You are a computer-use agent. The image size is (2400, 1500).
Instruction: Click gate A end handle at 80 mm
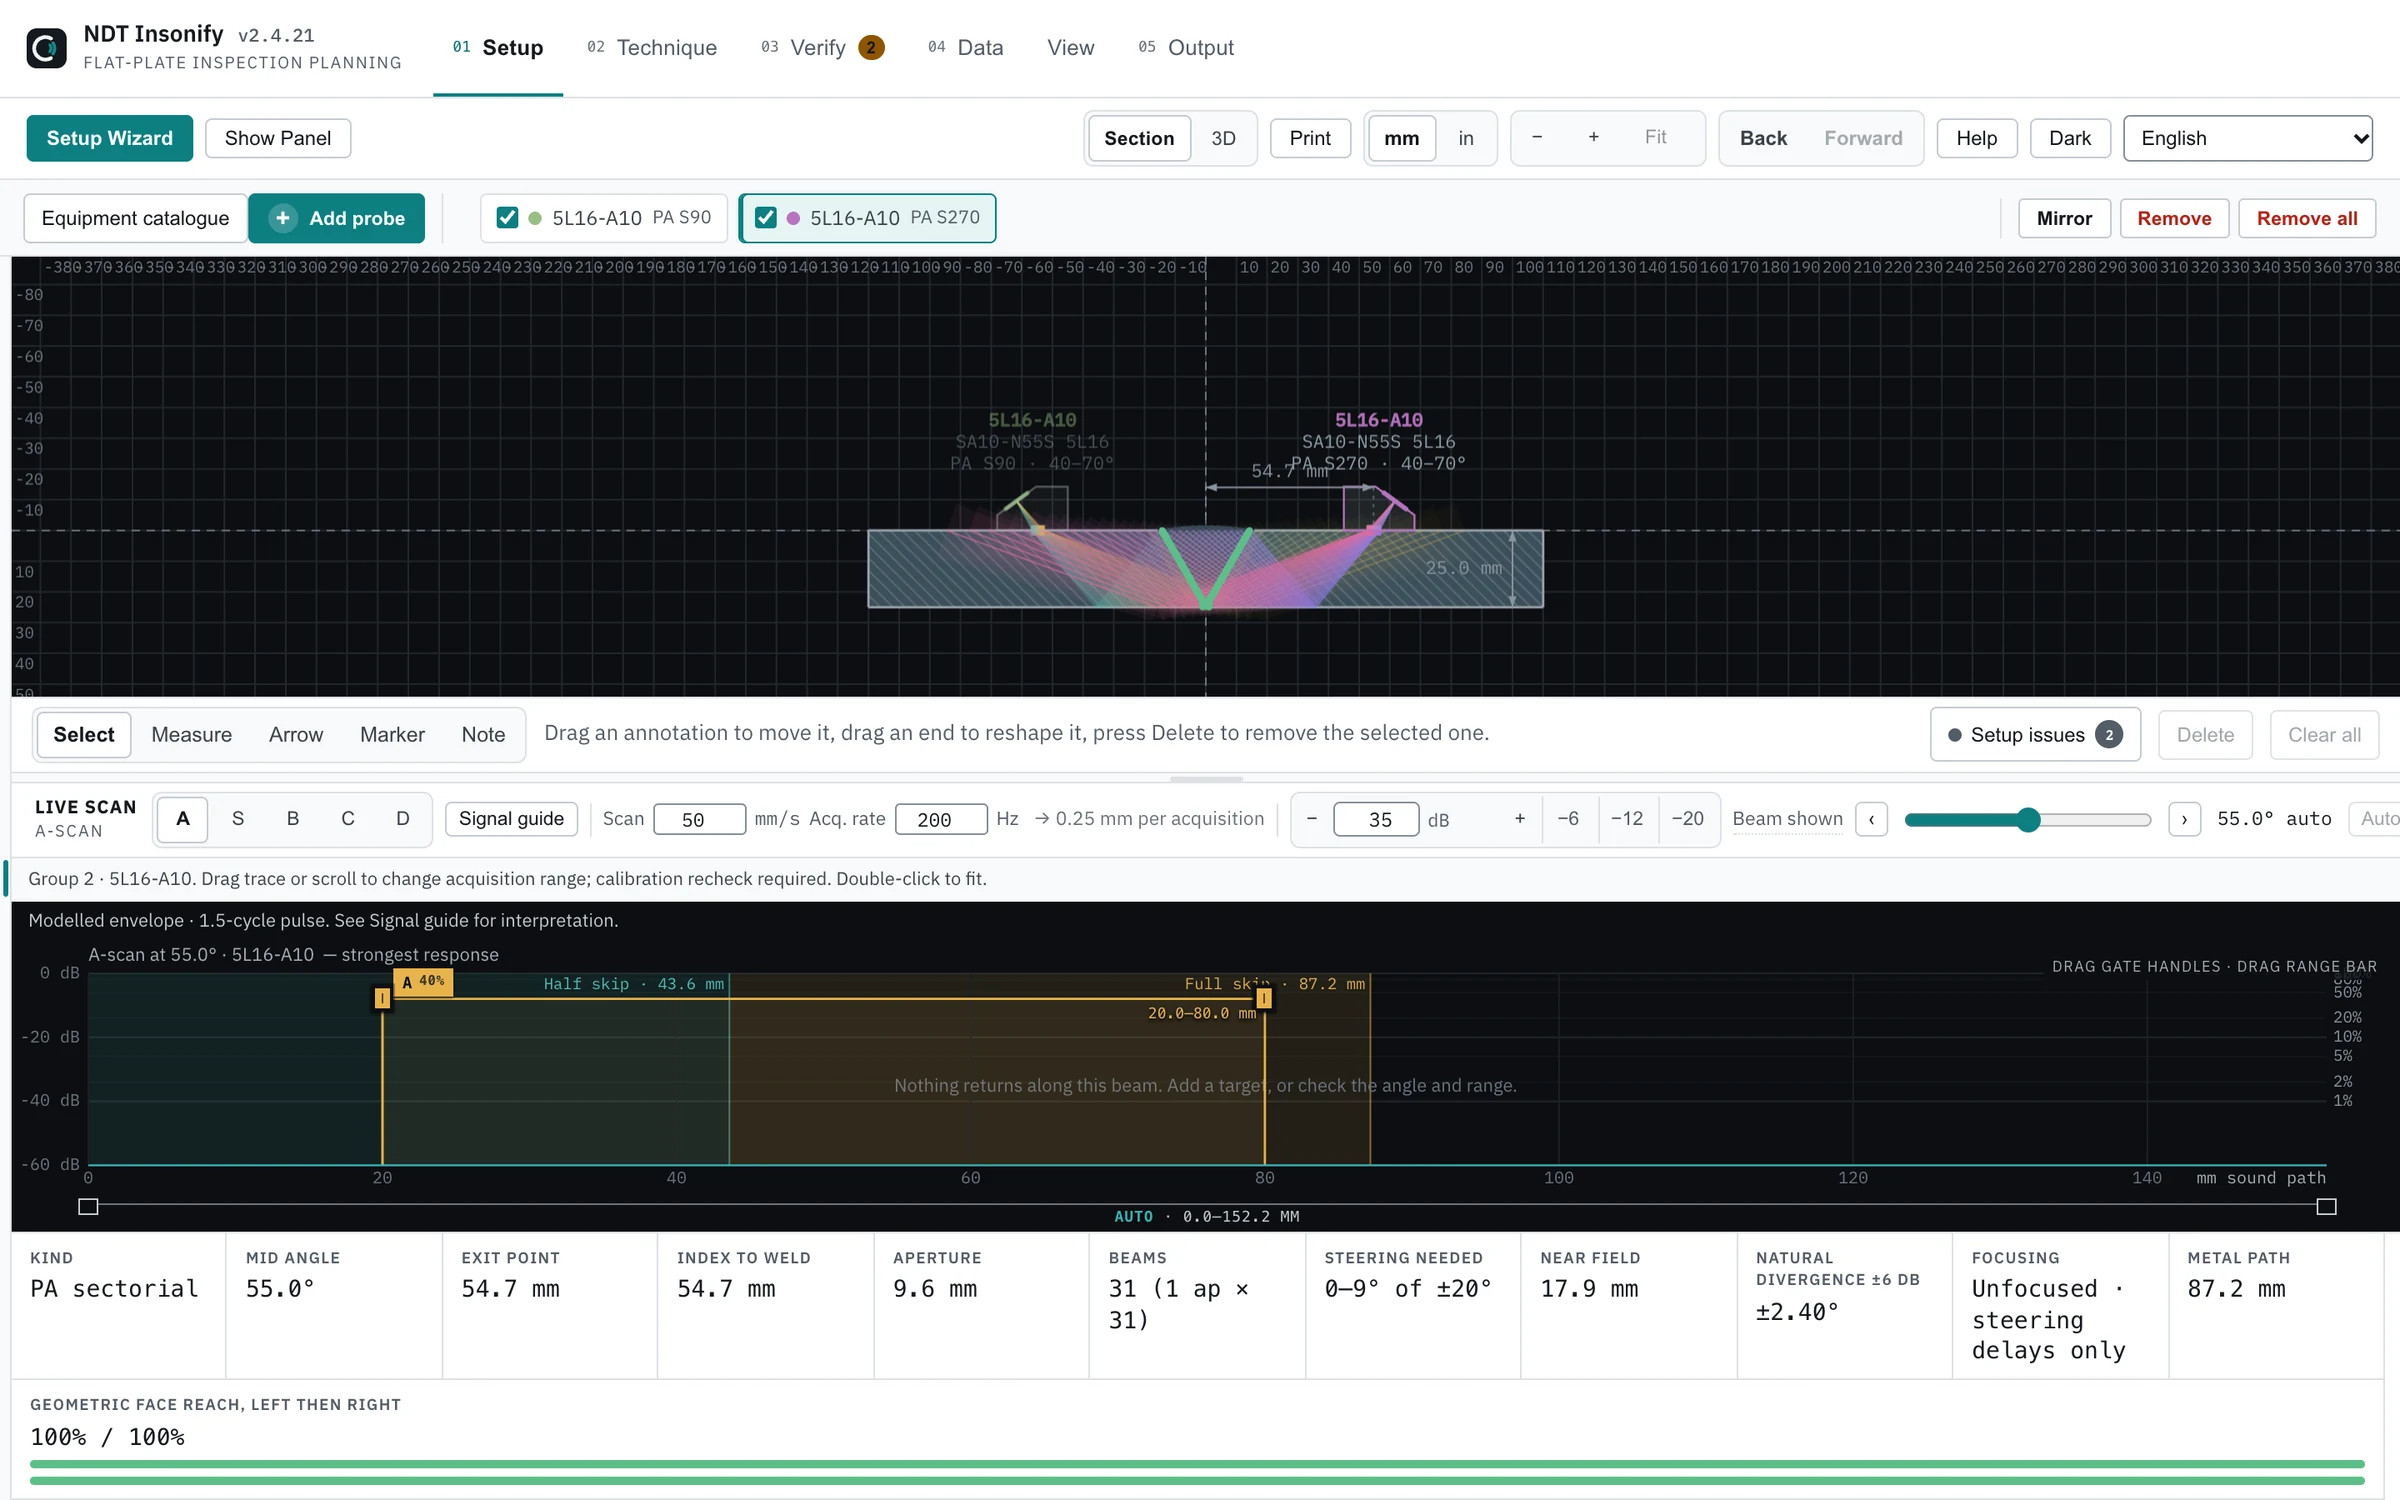1264,998
